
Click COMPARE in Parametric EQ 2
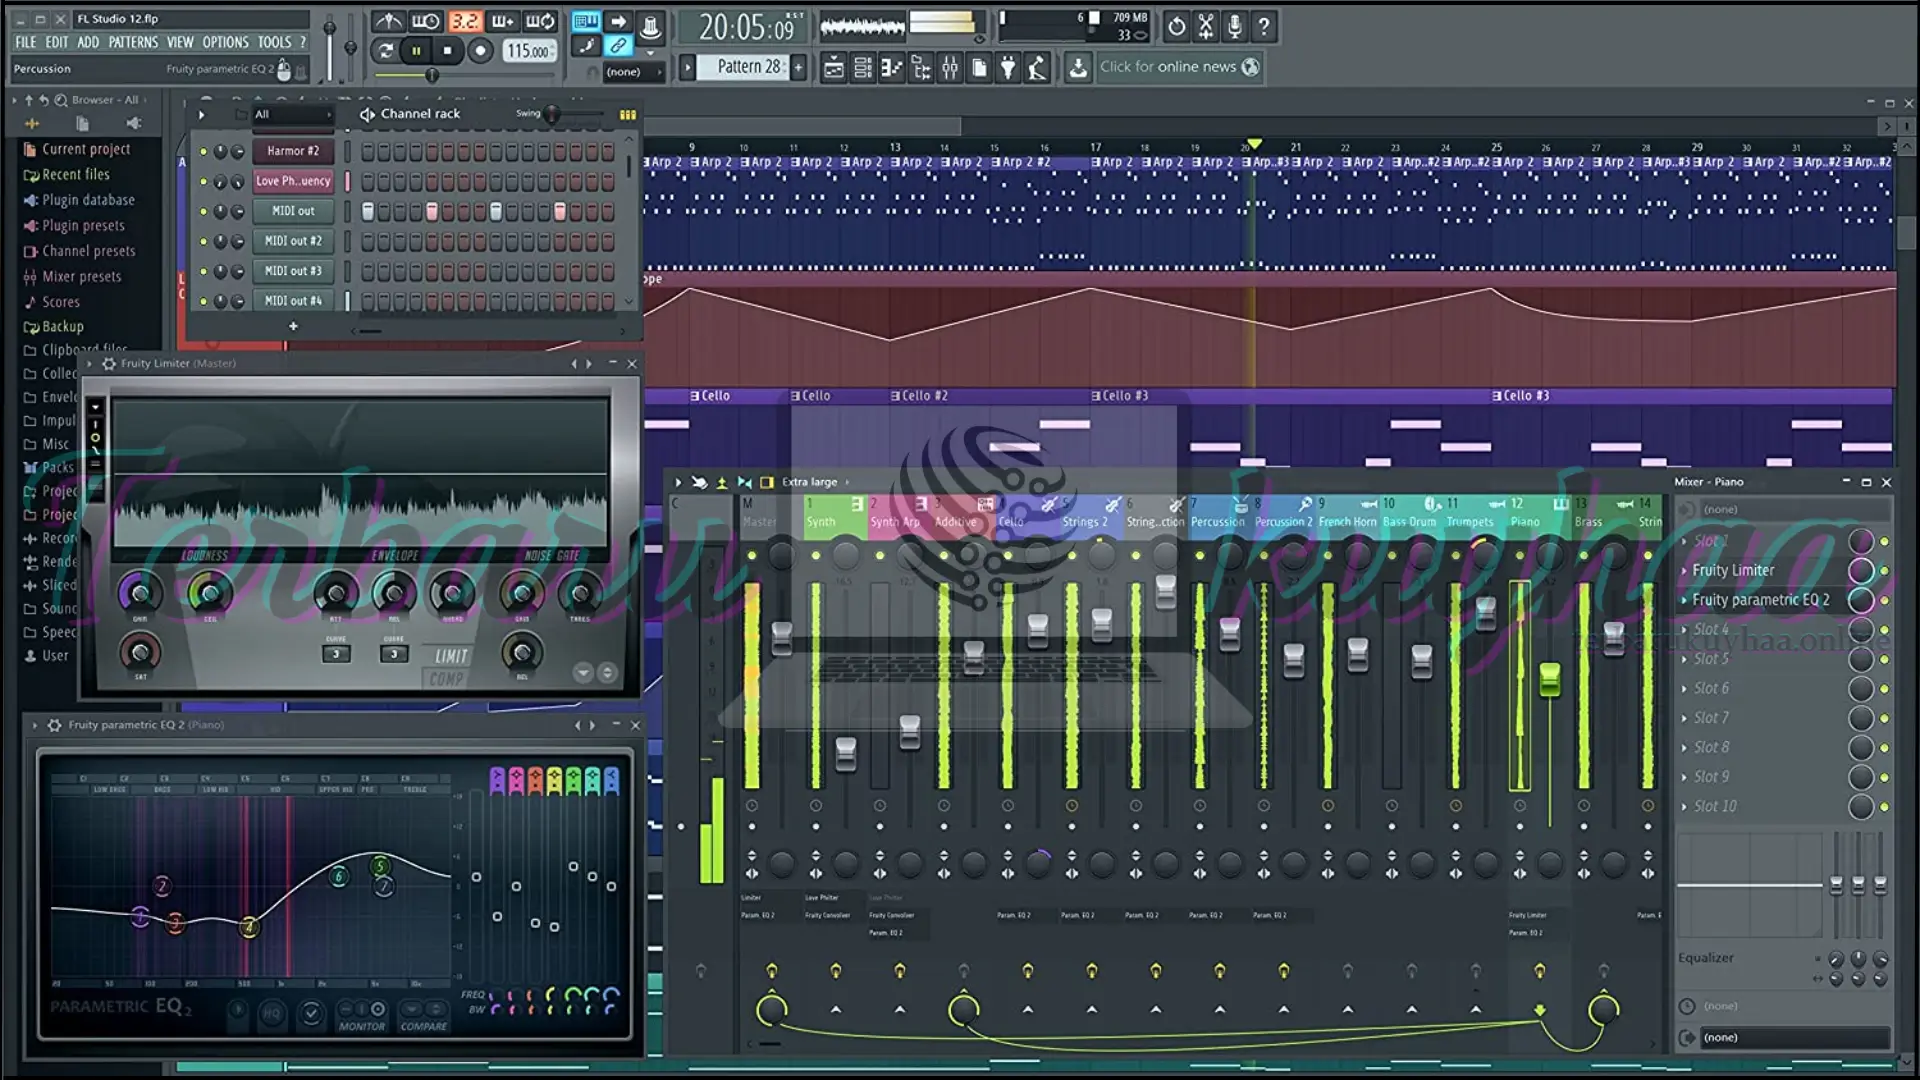(x=424, y=1026)
